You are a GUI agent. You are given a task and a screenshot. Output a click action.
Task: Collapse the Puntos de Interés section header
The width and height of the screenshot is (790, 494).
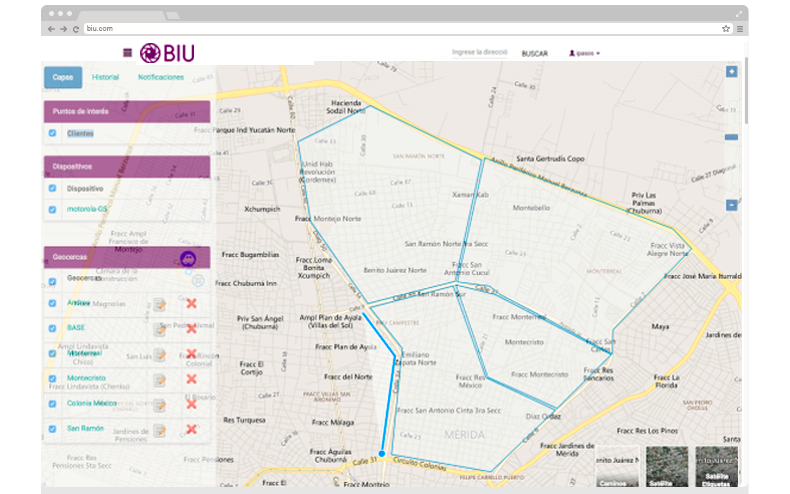coord(126,111)
